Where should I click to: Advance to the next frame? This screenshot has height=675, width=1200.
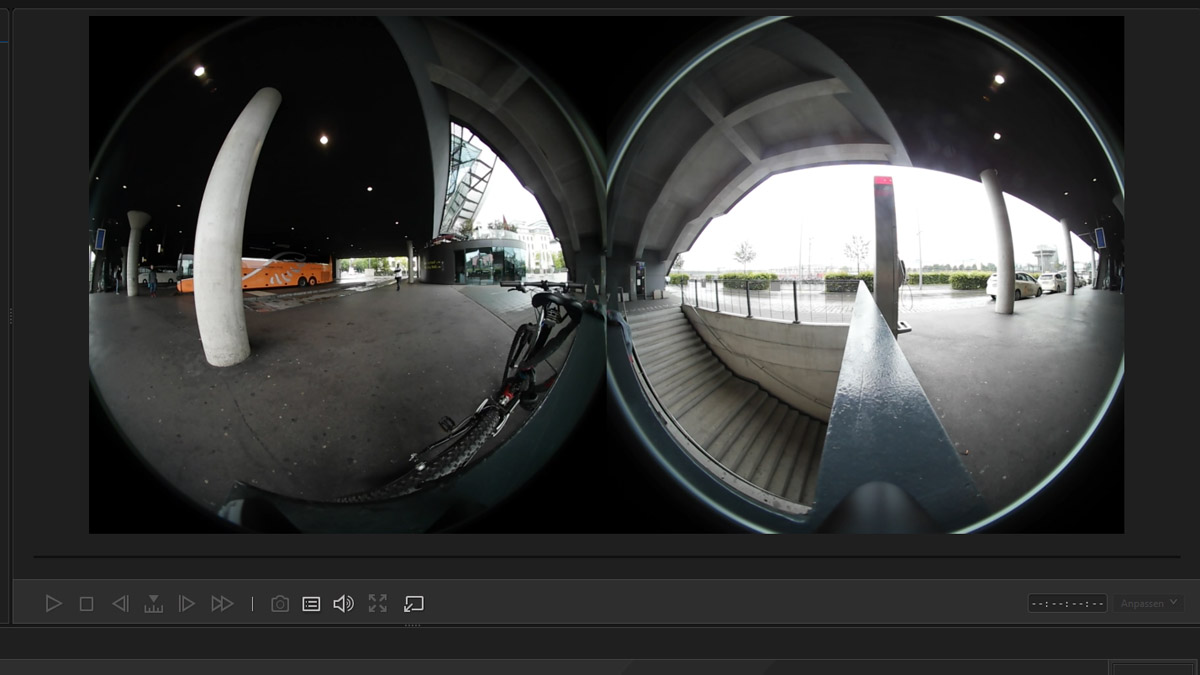(x=186, y=604)
